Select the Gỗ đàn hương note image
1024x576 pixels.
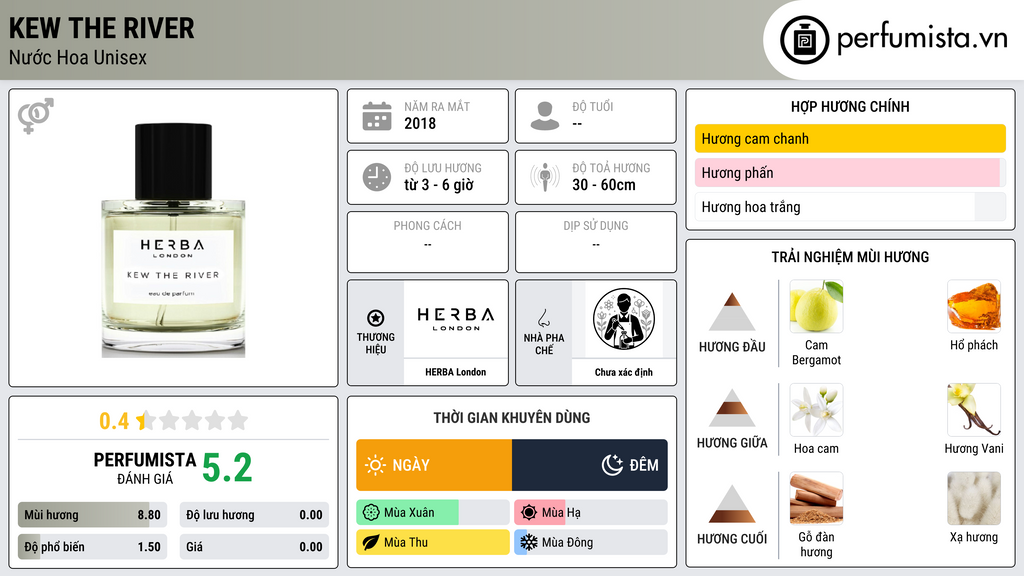816,498
